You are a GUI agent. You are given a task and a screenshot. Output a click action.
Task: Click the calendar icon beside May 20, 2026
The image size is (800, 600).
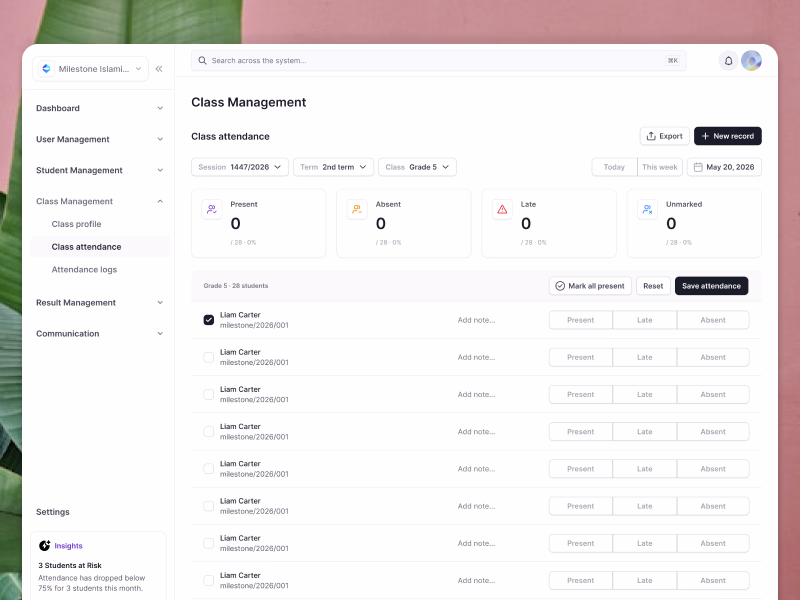click(698, 167)
